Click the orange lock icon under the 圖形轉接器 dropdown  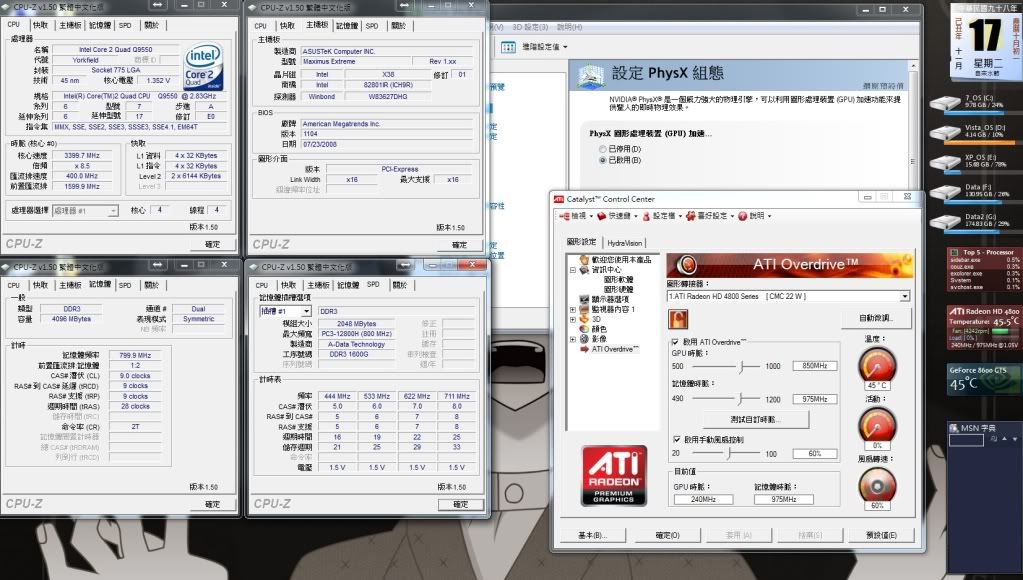tap(678, 319)
